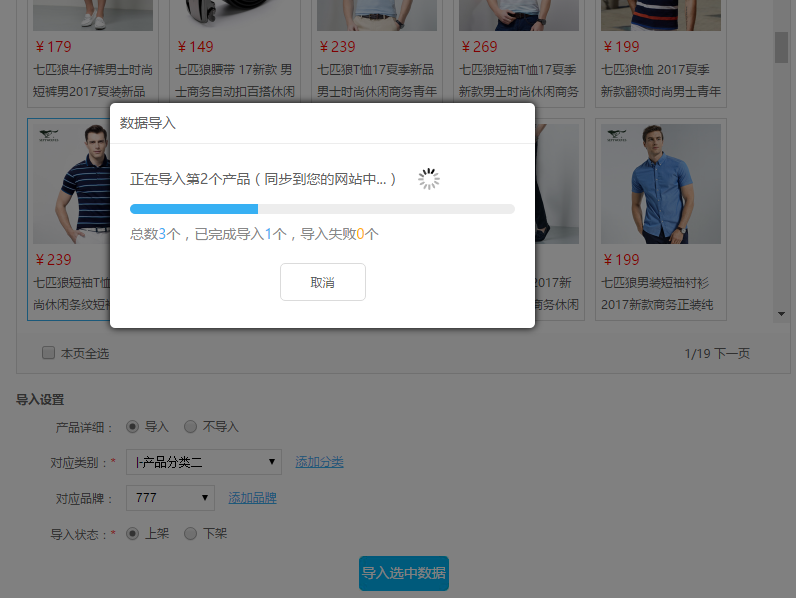The height and width of the screenshot is (598, 796).
Task: Select the 下架 import status radio
Action: point(190,534)
